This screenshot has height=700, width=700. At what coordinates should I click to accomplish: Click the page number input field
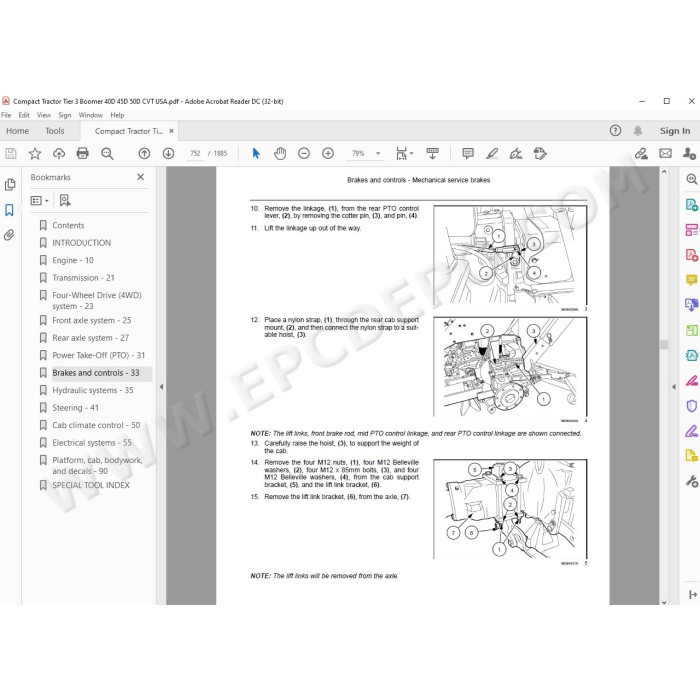(195, 154)
